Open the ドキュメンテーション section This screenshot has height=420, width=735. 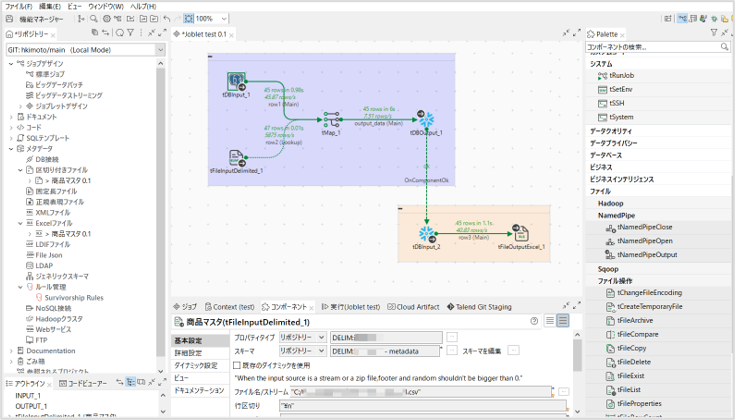[197, 390]
